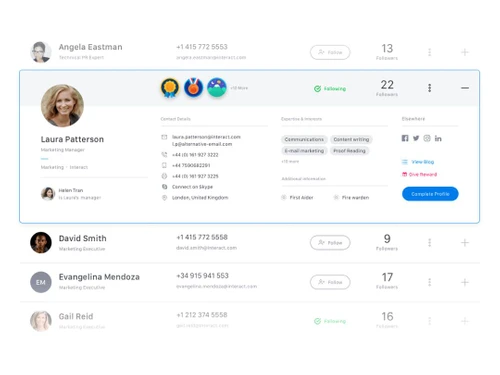Screen dimensions: 500x375
Task: Collapse Laura Patterson's card with minus icon
Action: tap(465, 88)
